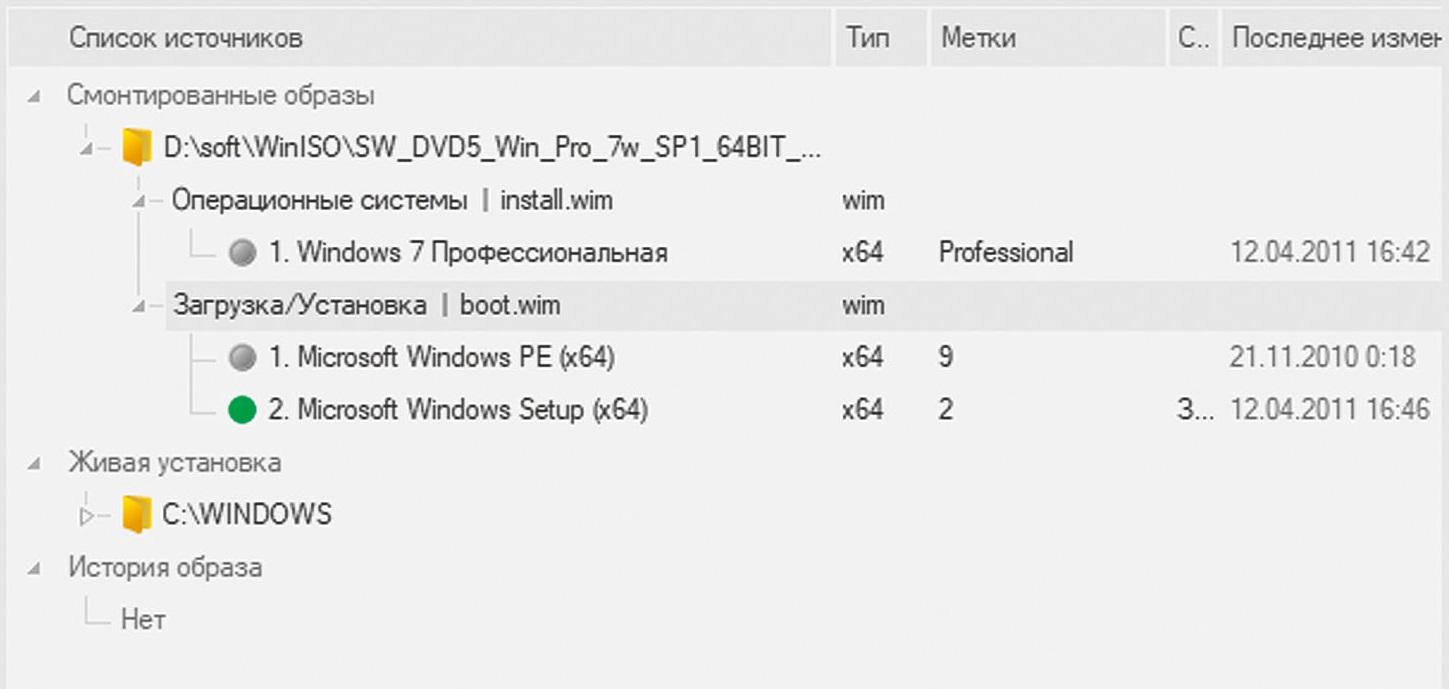Viewport: 1449px width, 689px height.
Task: Click the Метки column header
Action: click(978, 39)
